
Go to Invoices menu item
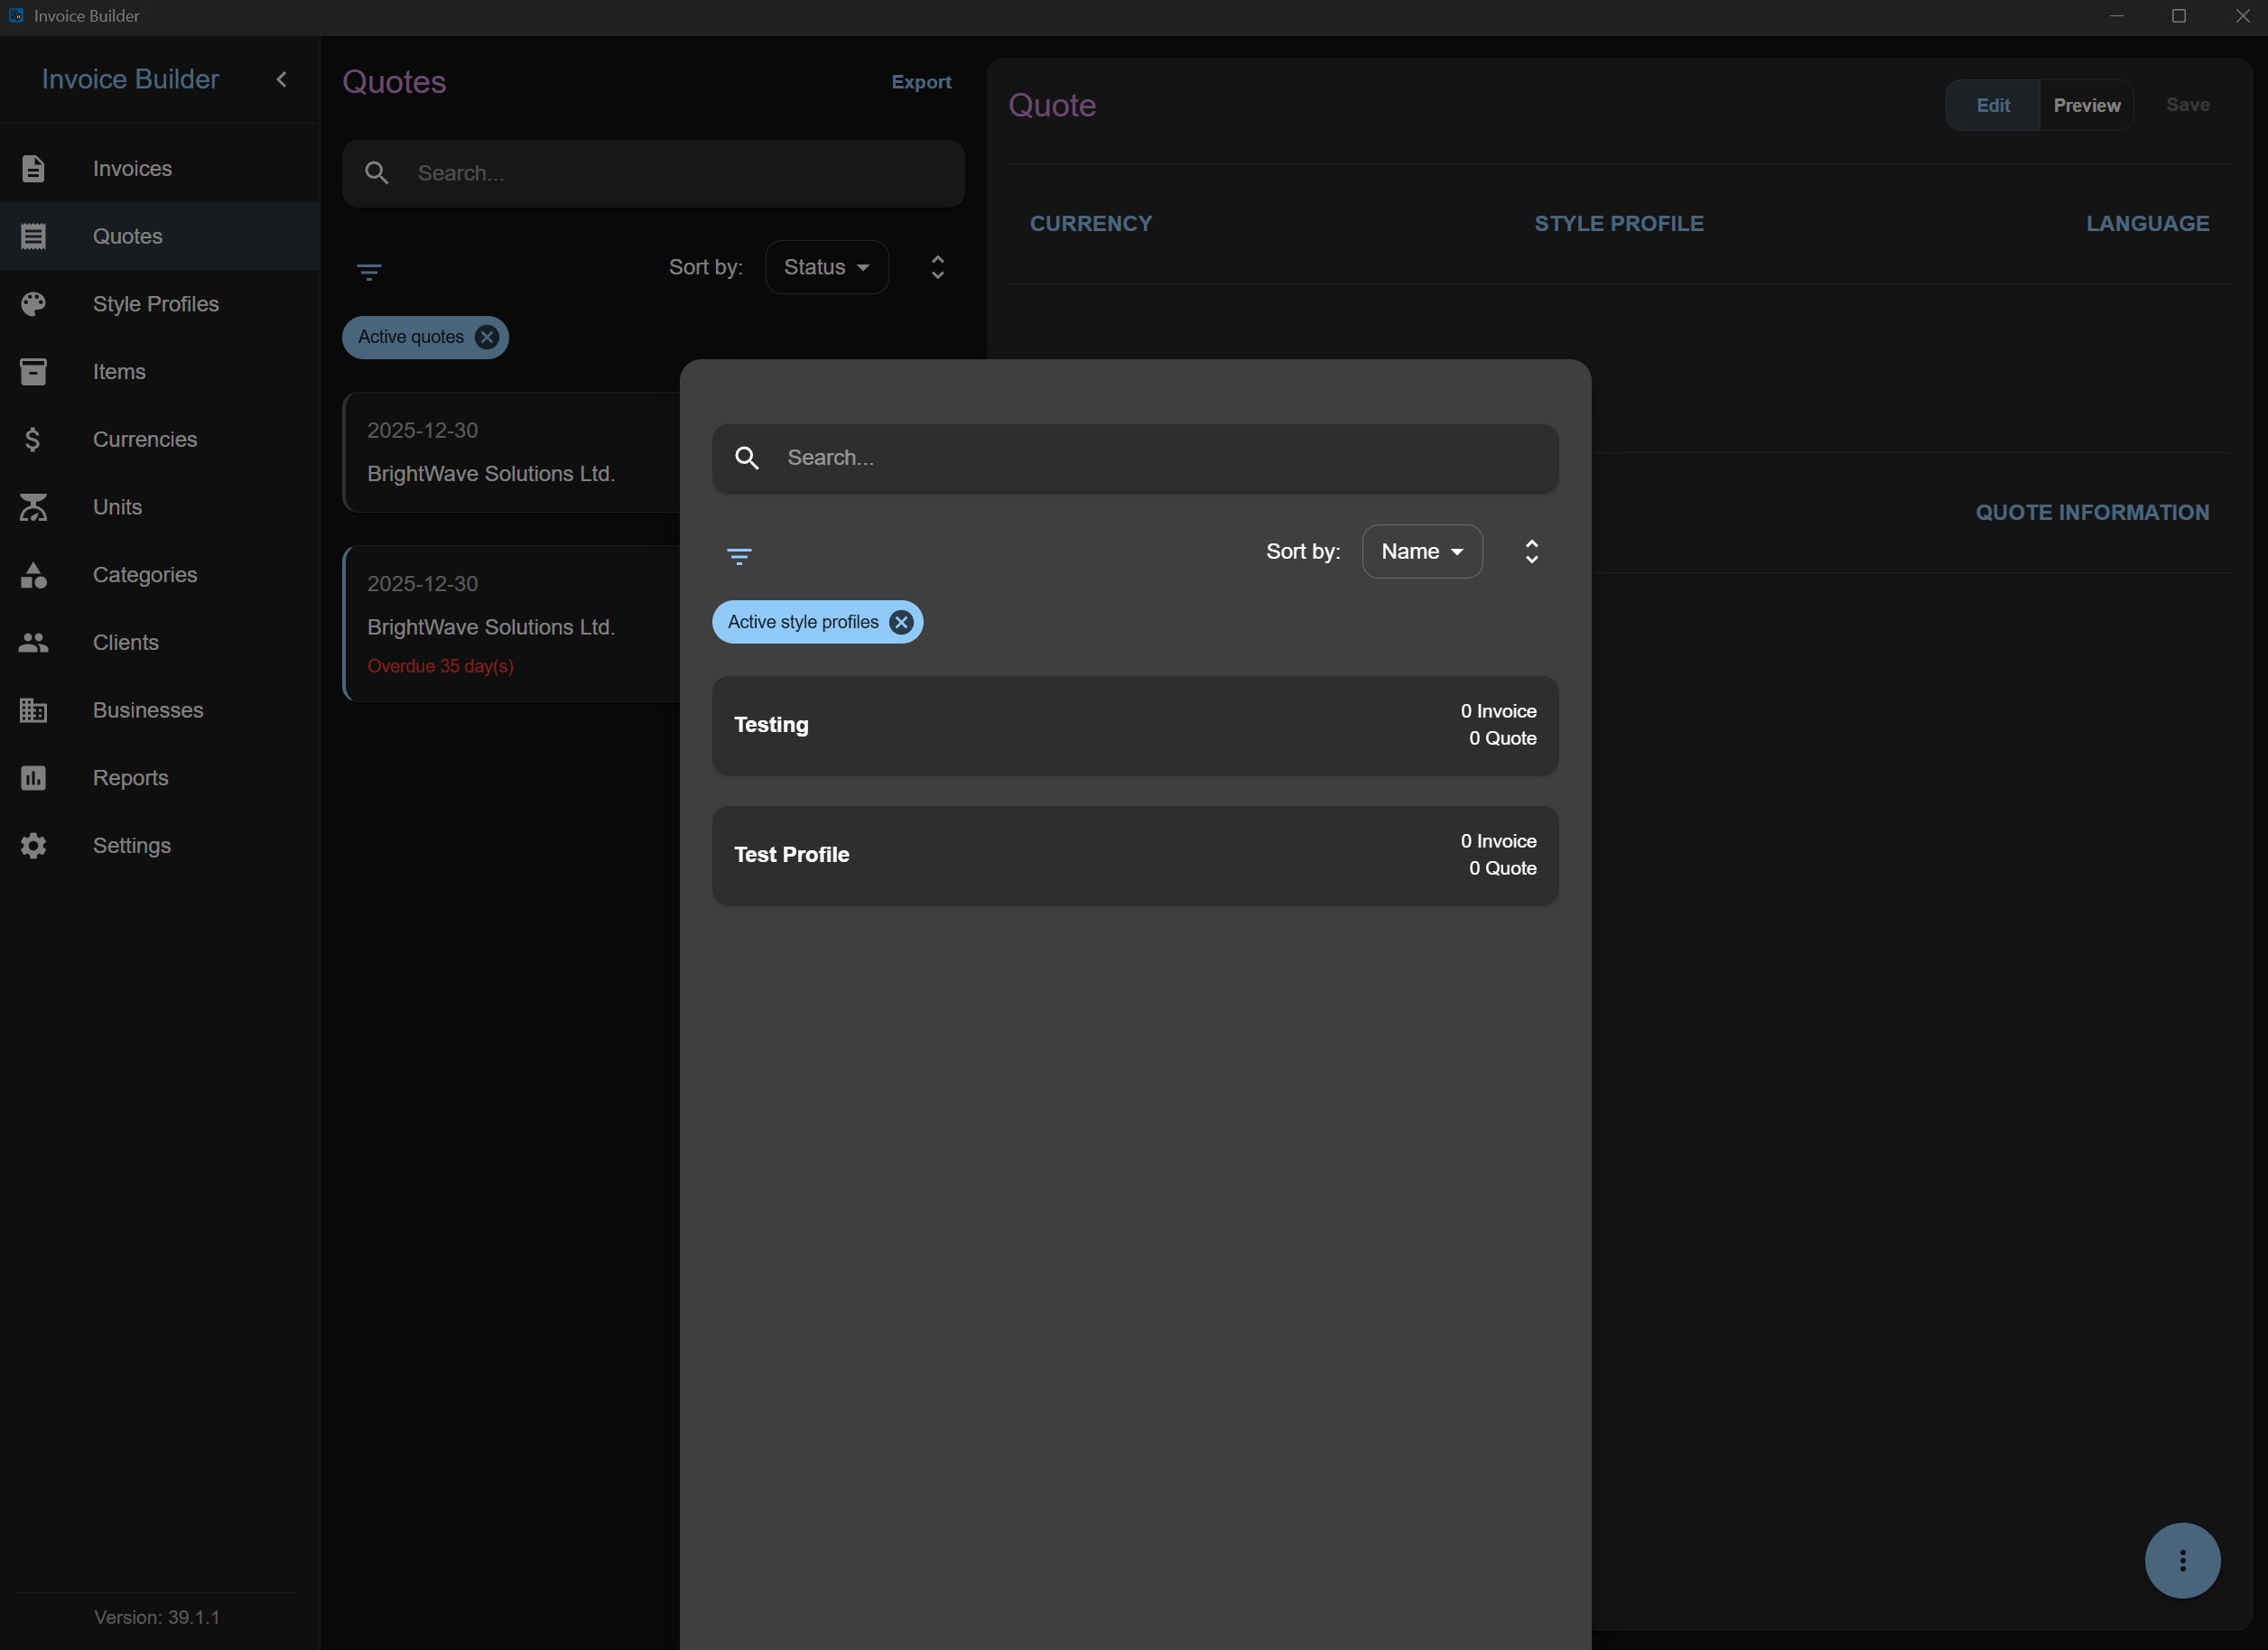160,168
